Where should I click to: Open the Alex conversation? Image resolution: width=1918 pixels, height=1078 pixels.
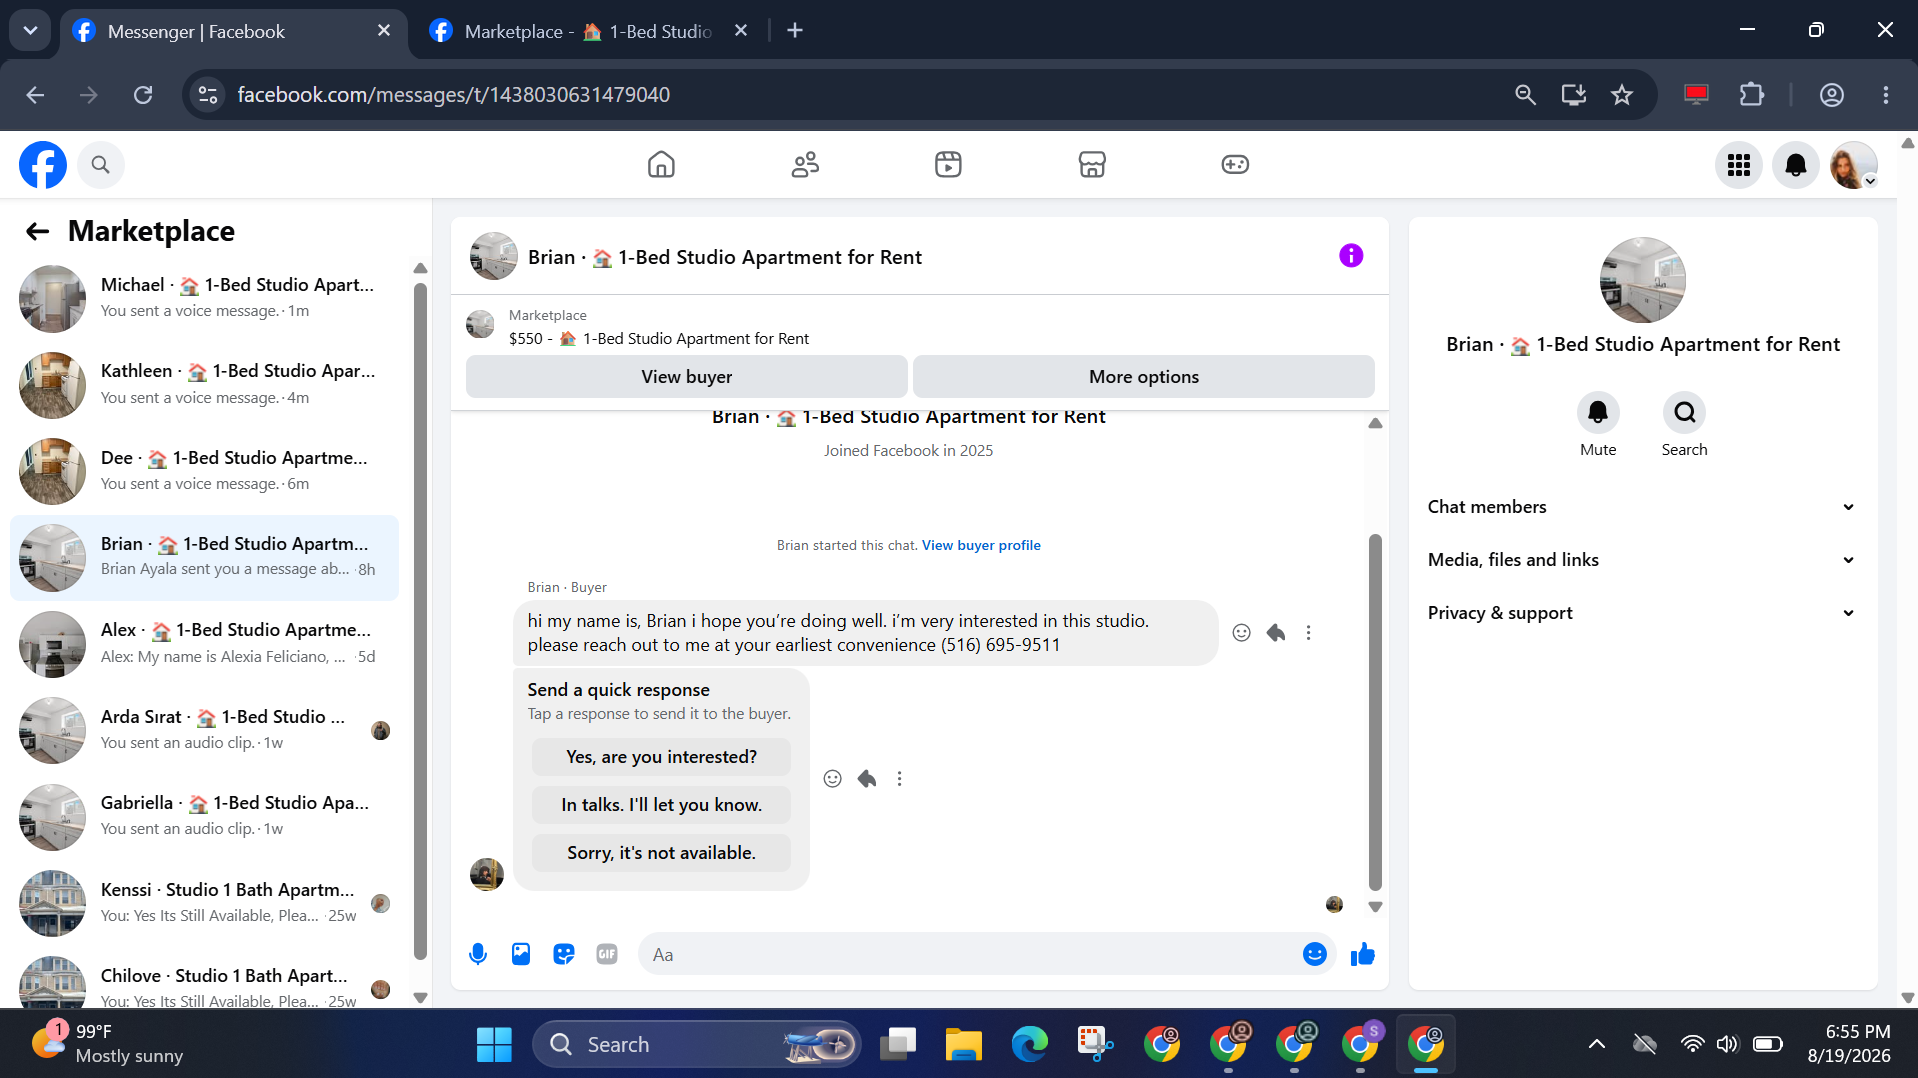click(x=204, y=644)
